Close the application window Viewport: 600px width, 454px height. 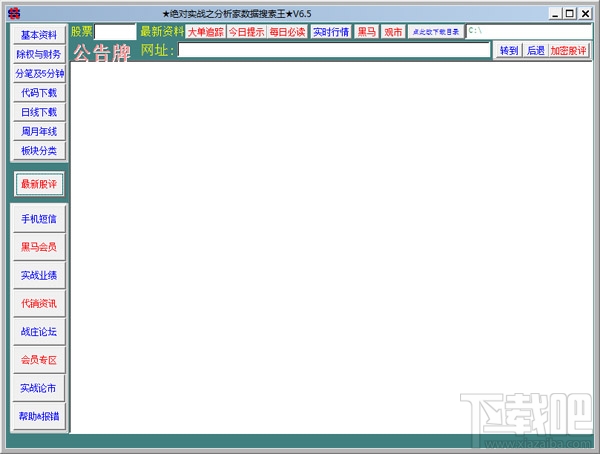(x=585, y=14)
